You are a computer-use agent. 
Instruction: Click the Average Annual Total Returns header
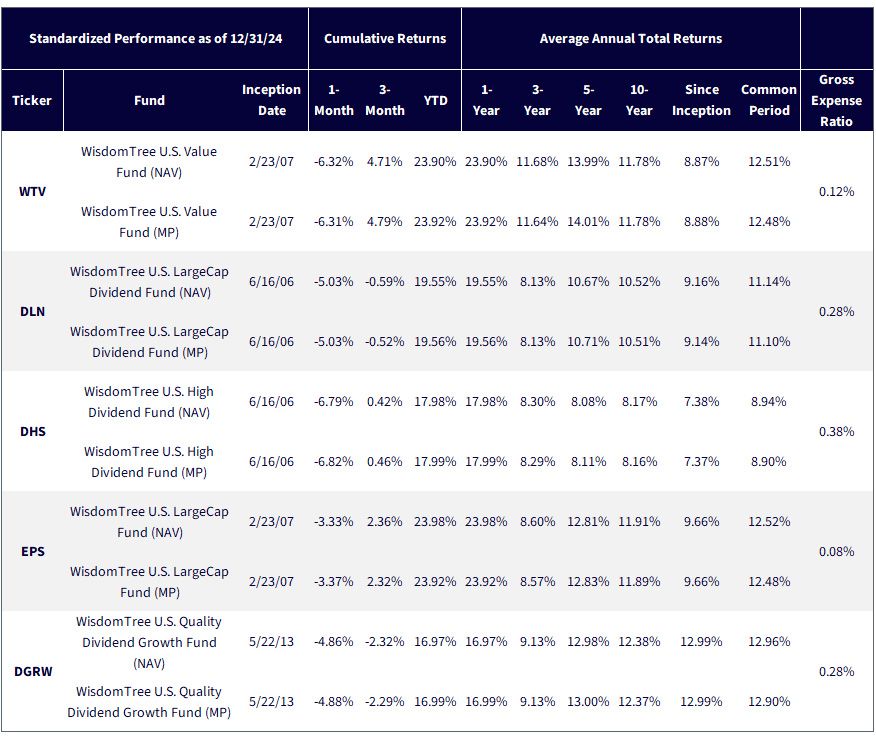click(631, 39)
